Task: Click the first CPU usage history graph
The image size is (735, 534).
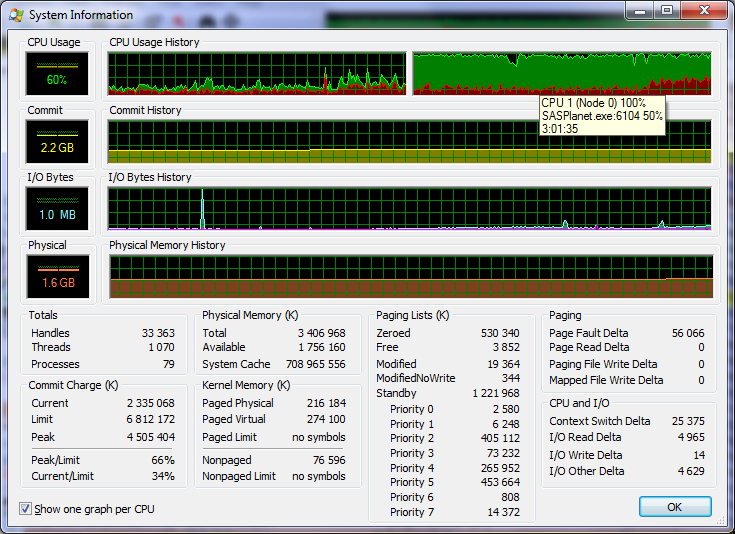Action: 256,73
